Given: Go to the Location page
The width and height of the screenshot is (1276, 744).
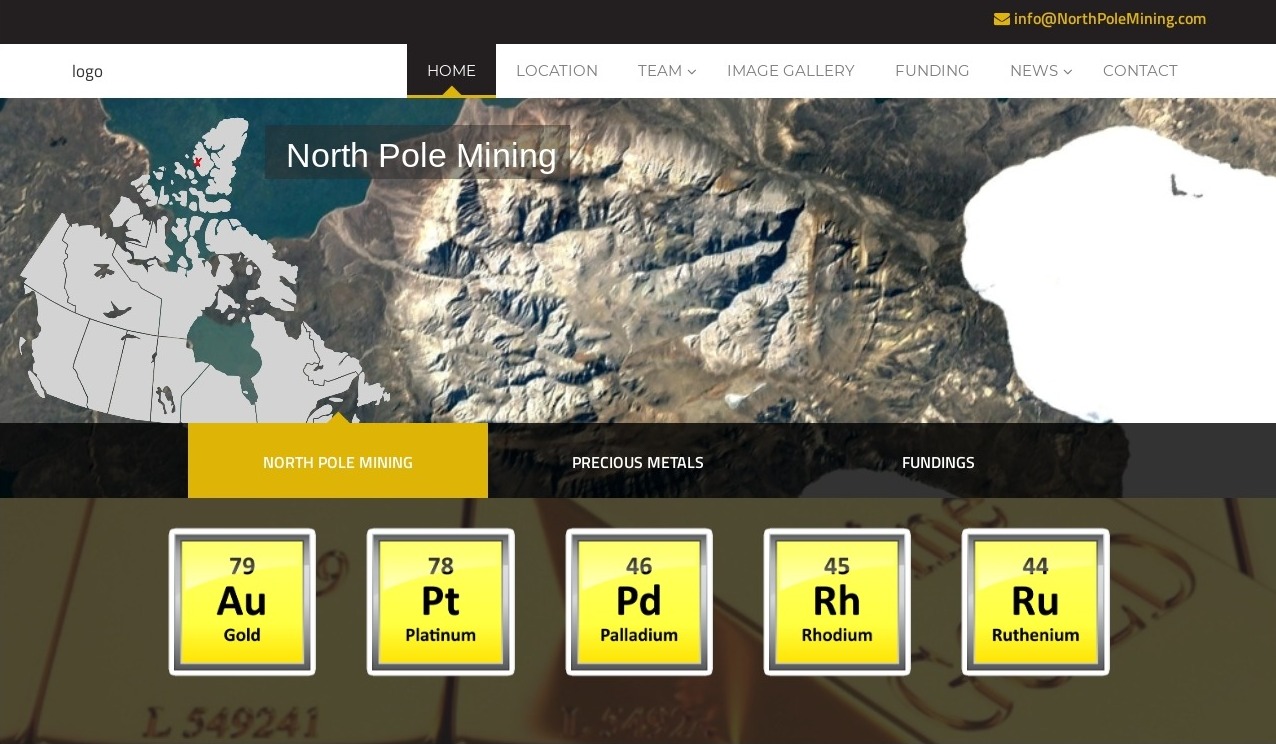Looking at the screenshot, I should point(557,71).
